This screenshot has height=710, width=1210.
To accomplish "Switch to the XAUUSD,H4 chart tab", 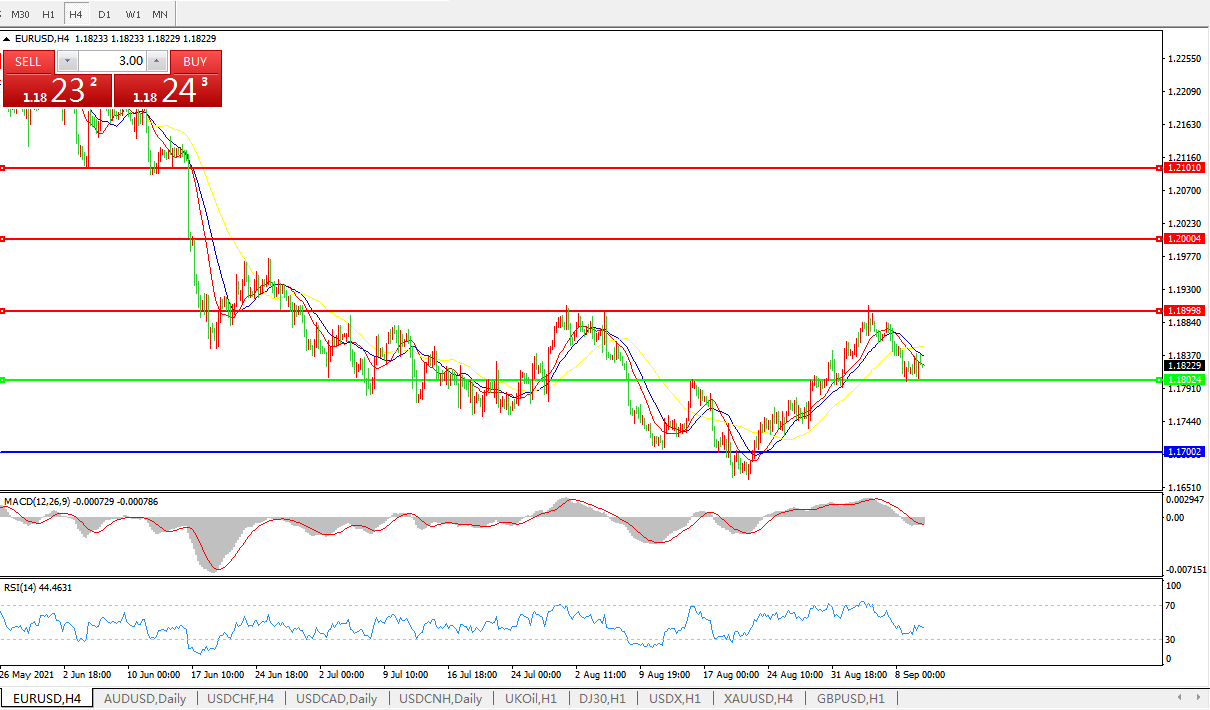I will pos(758,699).
